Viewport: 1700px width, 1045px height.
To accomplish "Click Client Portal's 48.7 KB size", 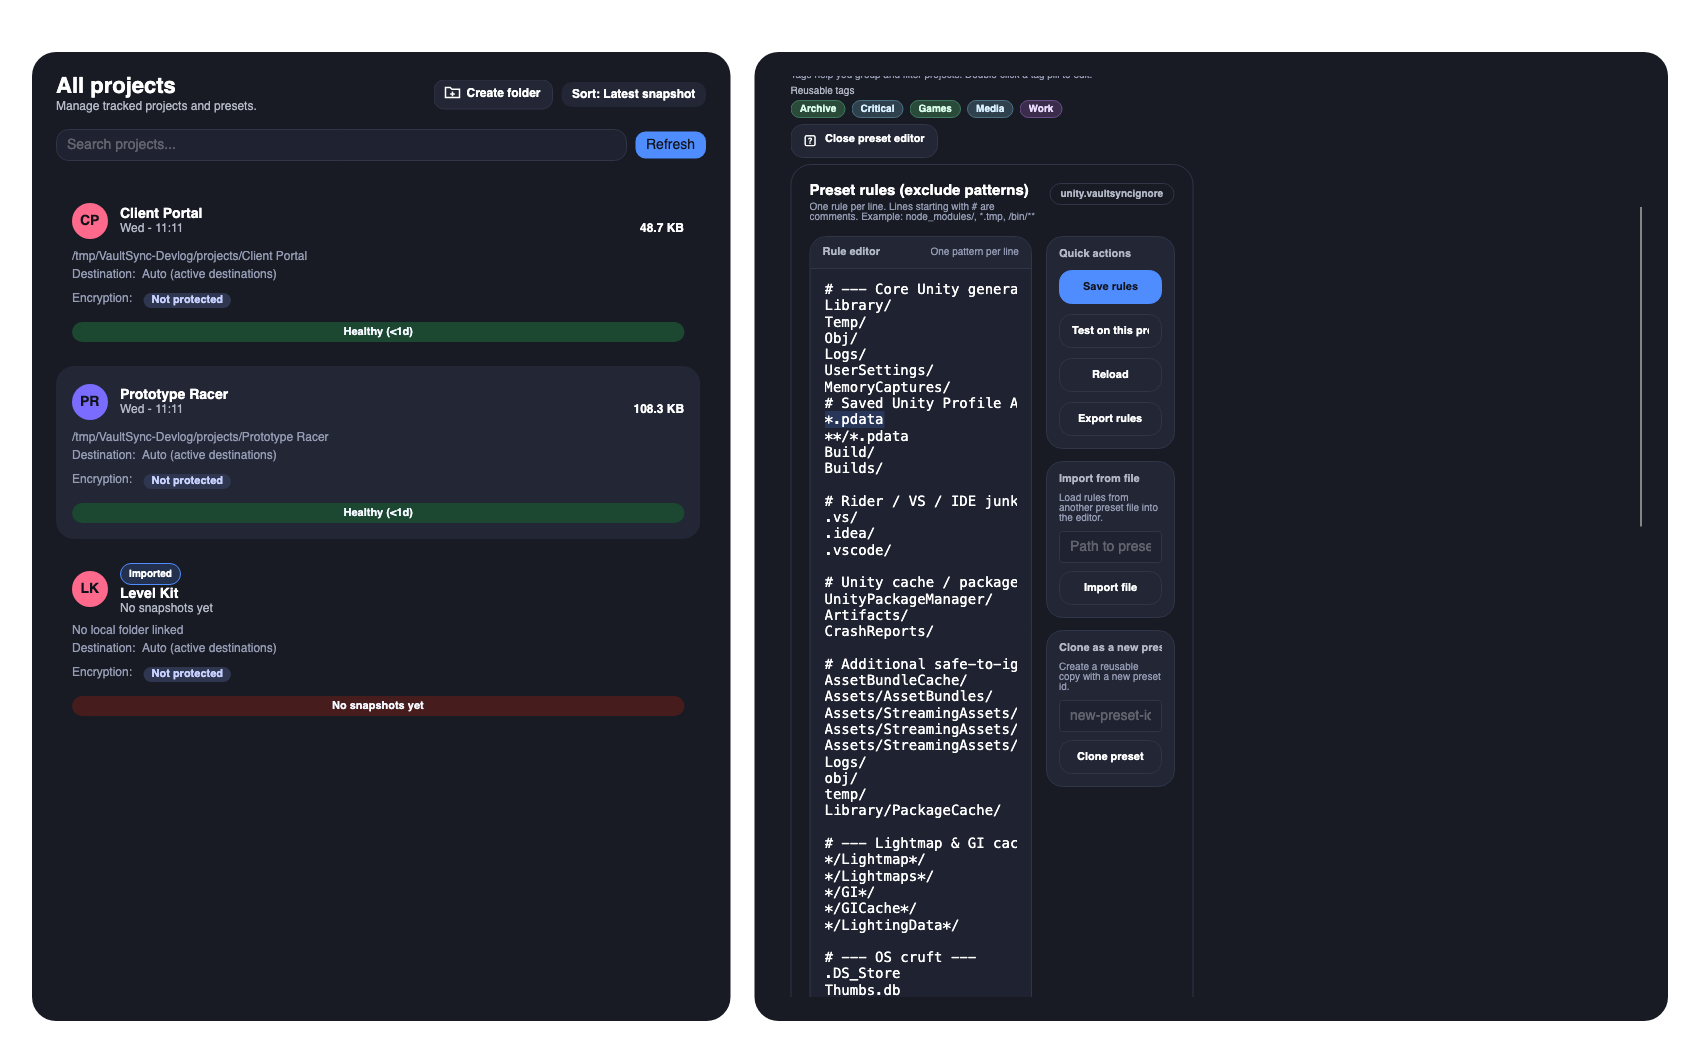I will coord(661,228).
